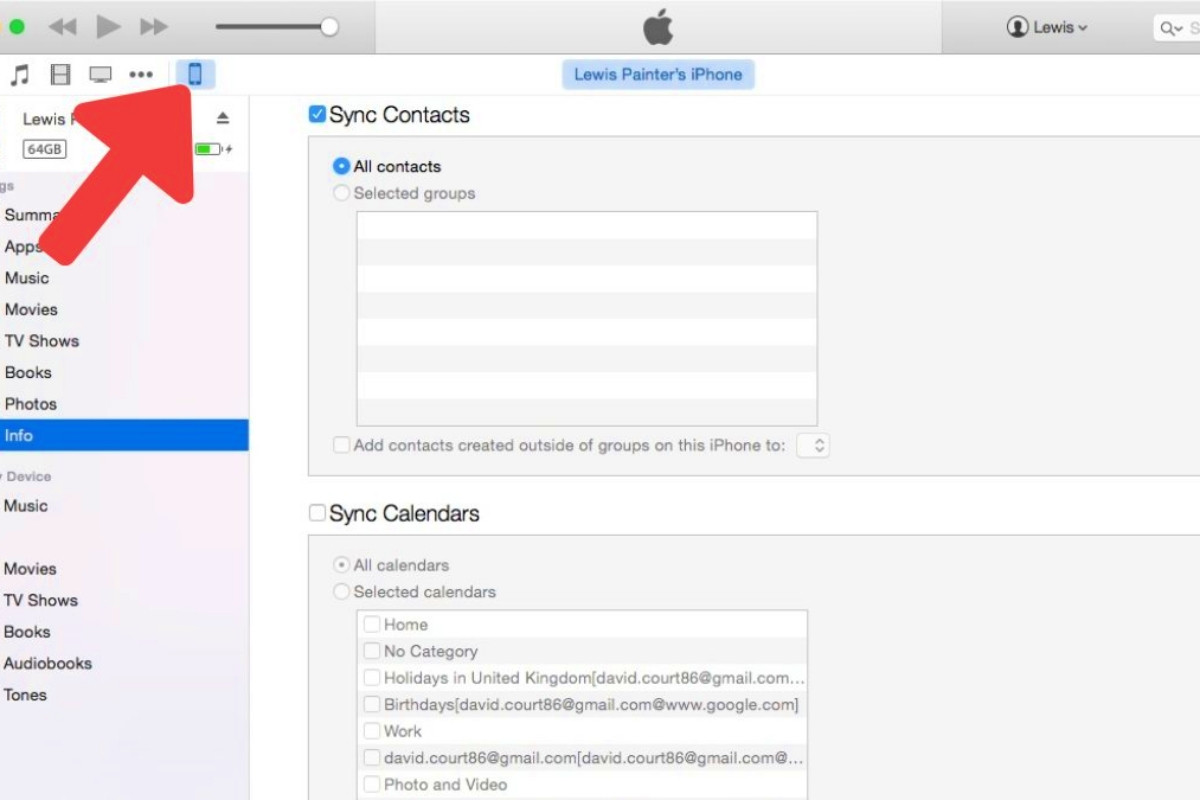Click the empty contacts groups list
This screenshot has width=1200, height=800.
click(x=587, y=319)
